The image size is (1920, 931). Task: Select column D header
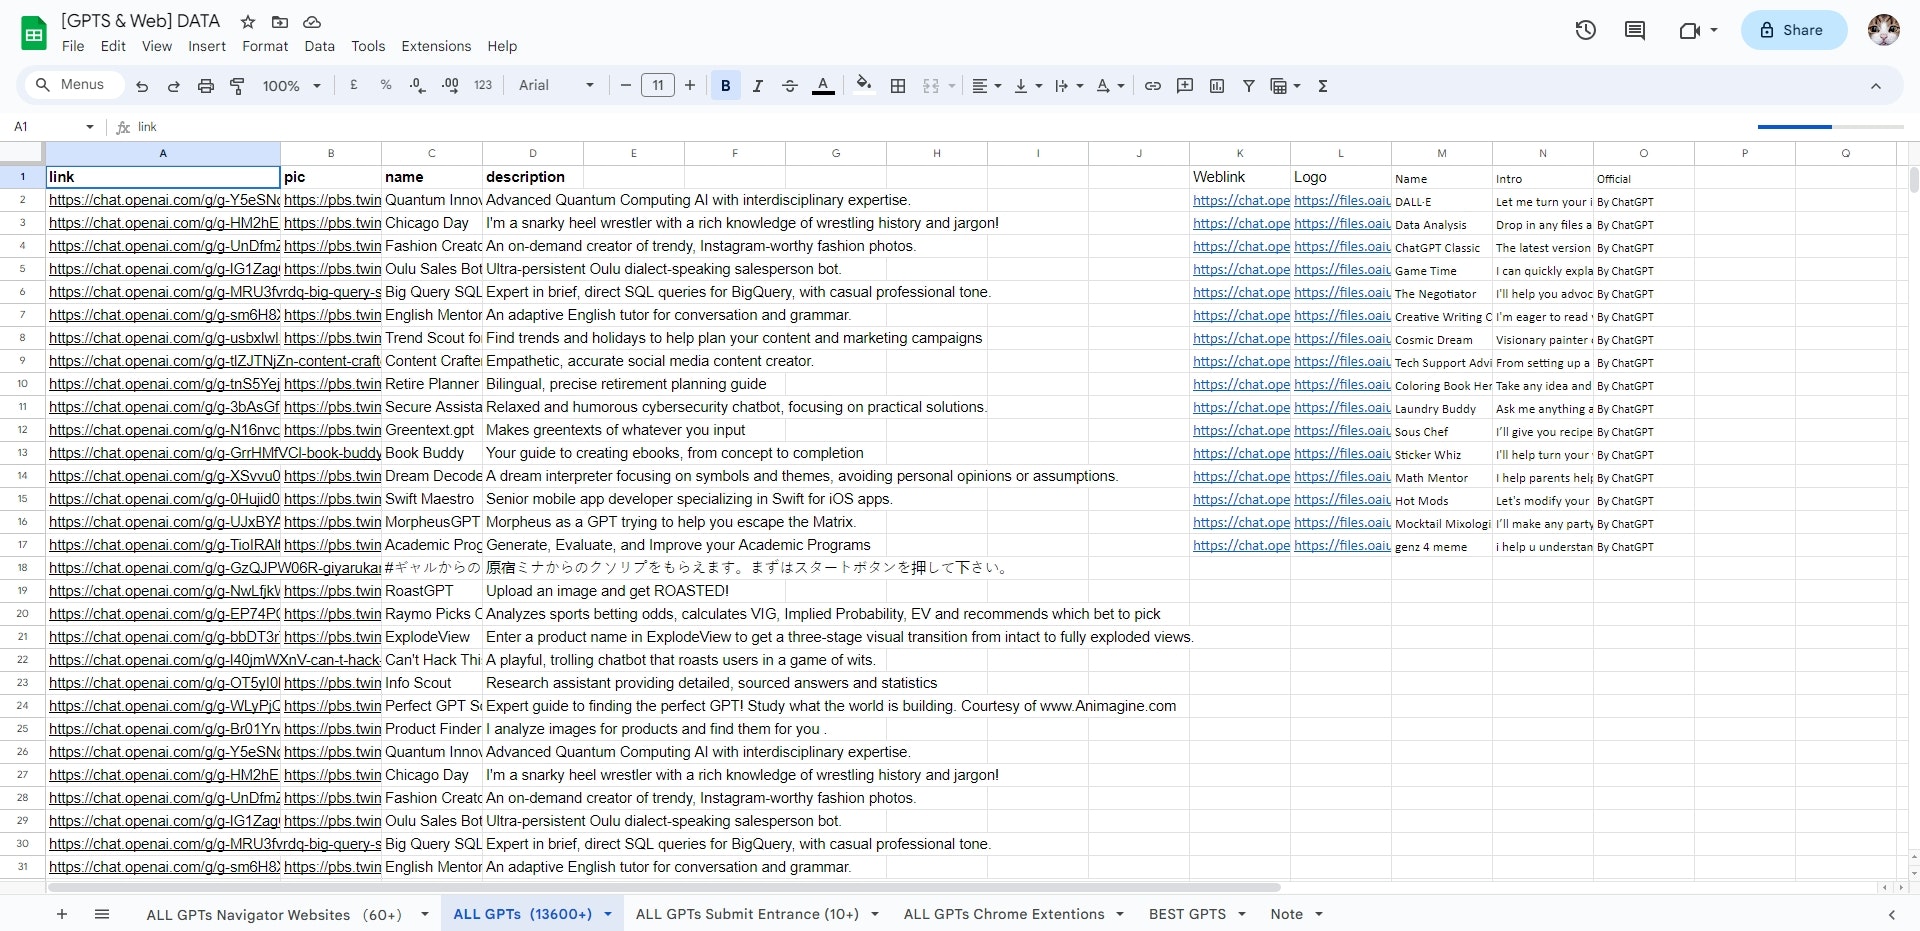pyautogui.click(x=533, y=153)
